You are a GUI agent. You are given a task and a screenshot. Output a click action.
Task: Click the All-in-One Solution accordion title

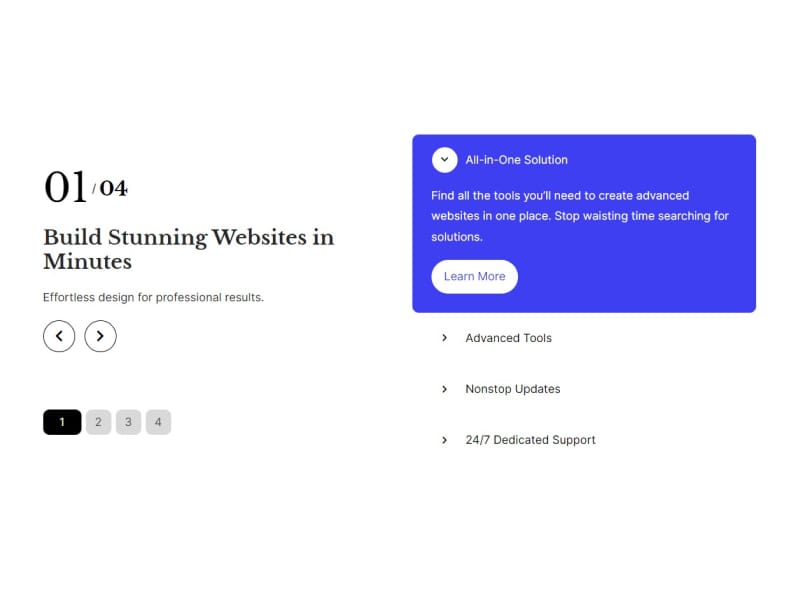pyautogui.click(x=516, y=160)
